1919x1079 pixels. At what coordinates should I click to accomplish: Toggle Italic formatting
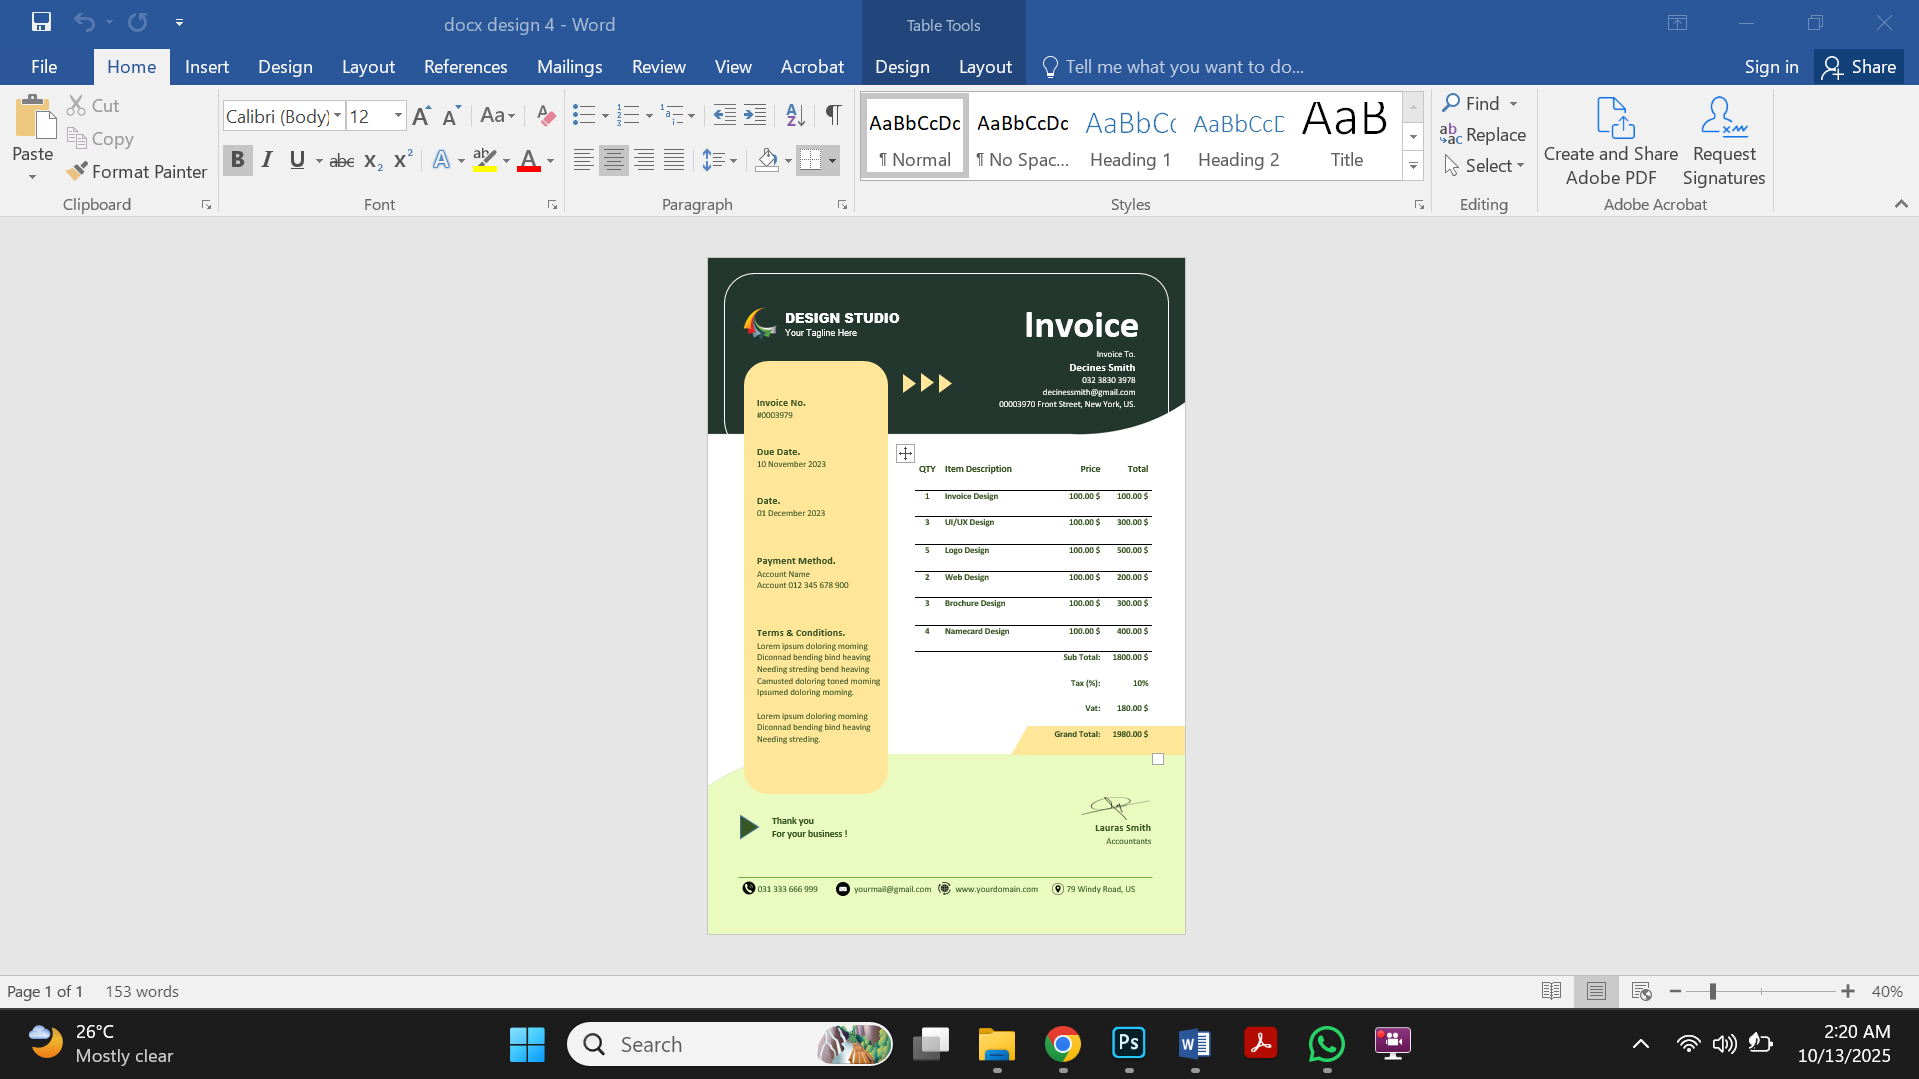point(267,160)
